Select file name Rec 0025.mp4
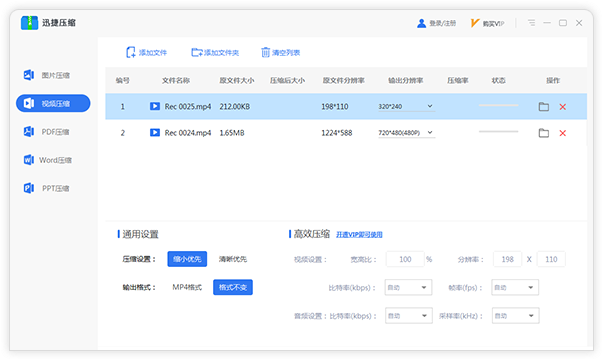The width and height of the screenshot is (603, 360). [188, 107]
